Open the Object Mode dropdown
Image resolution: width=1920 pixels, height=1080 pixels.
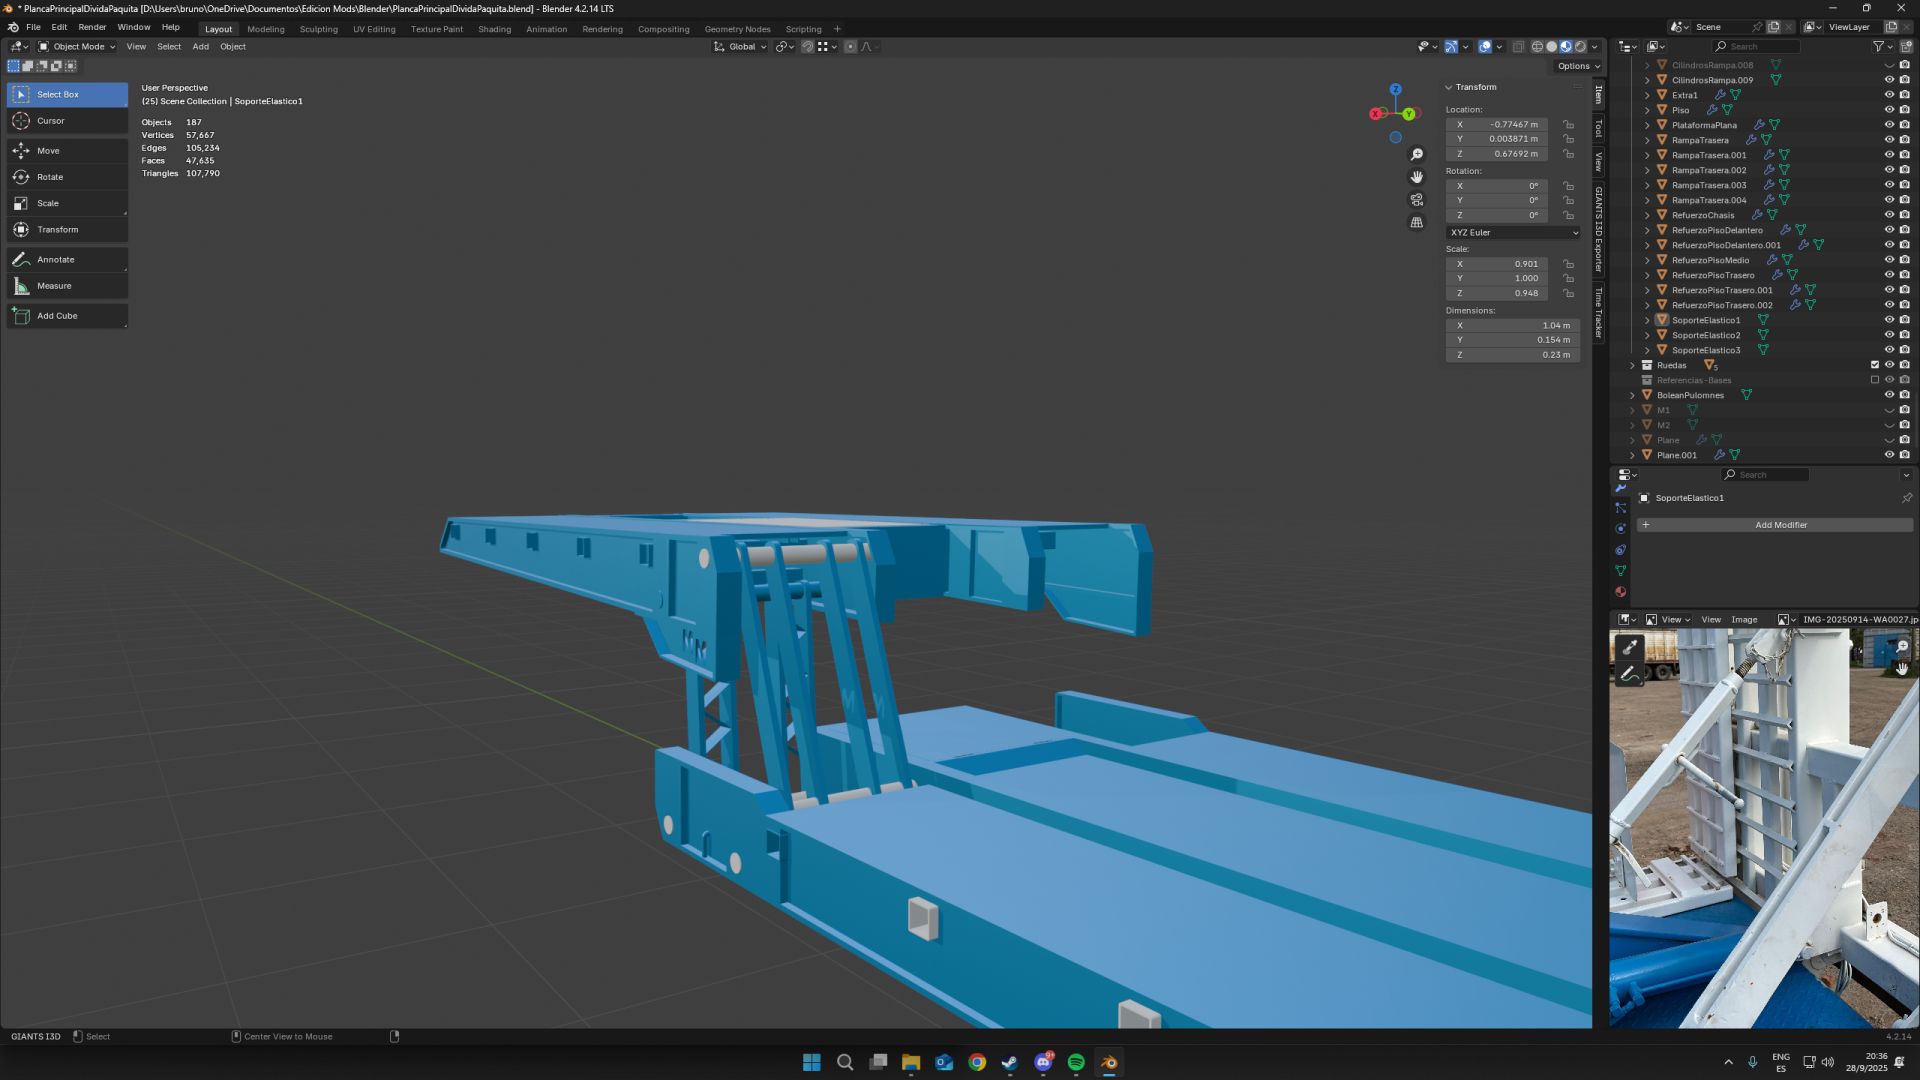(77, 47)
